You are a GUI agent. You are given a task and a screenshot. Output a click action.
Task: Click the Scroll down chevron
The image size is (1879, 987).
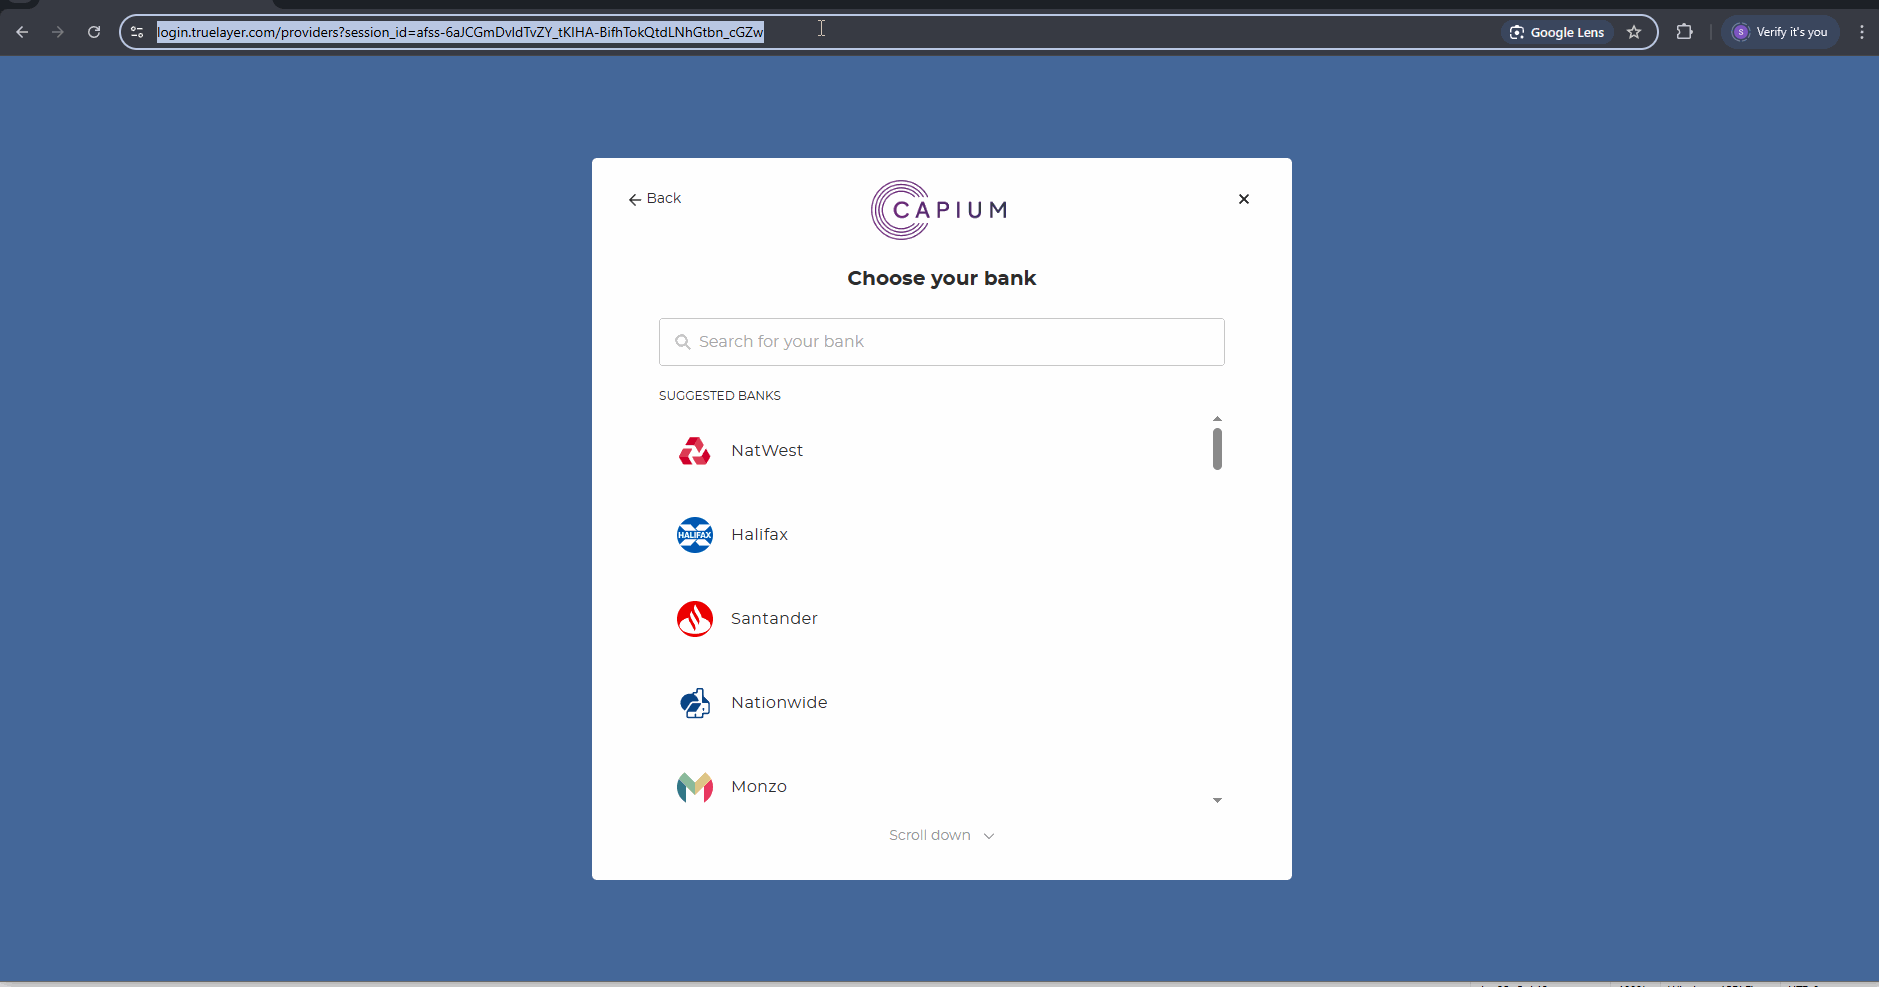coord(989,836)
